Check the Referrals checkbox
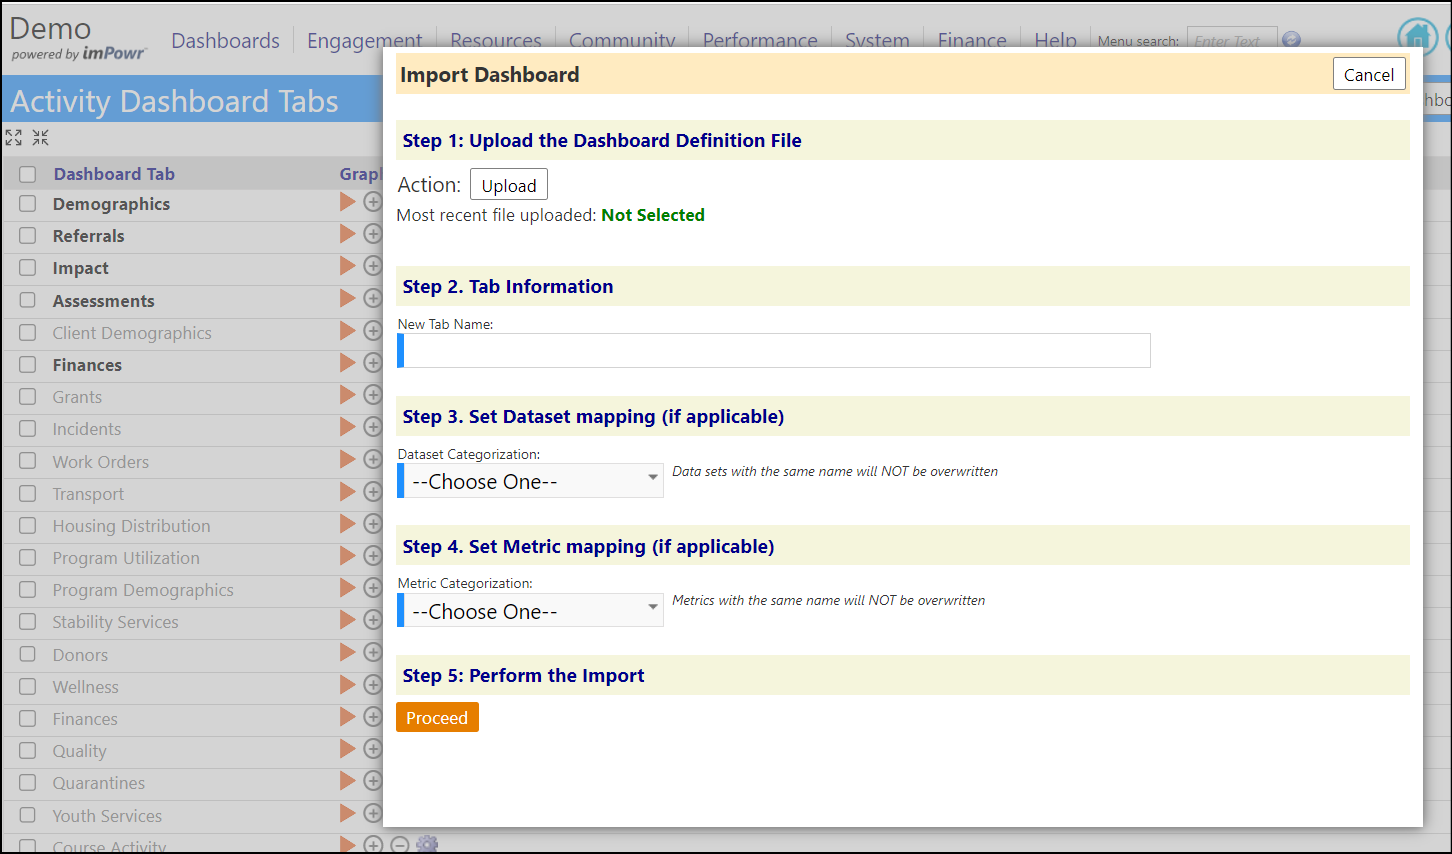The height and width of the screenshot is (854, 1452). [27, 236]
